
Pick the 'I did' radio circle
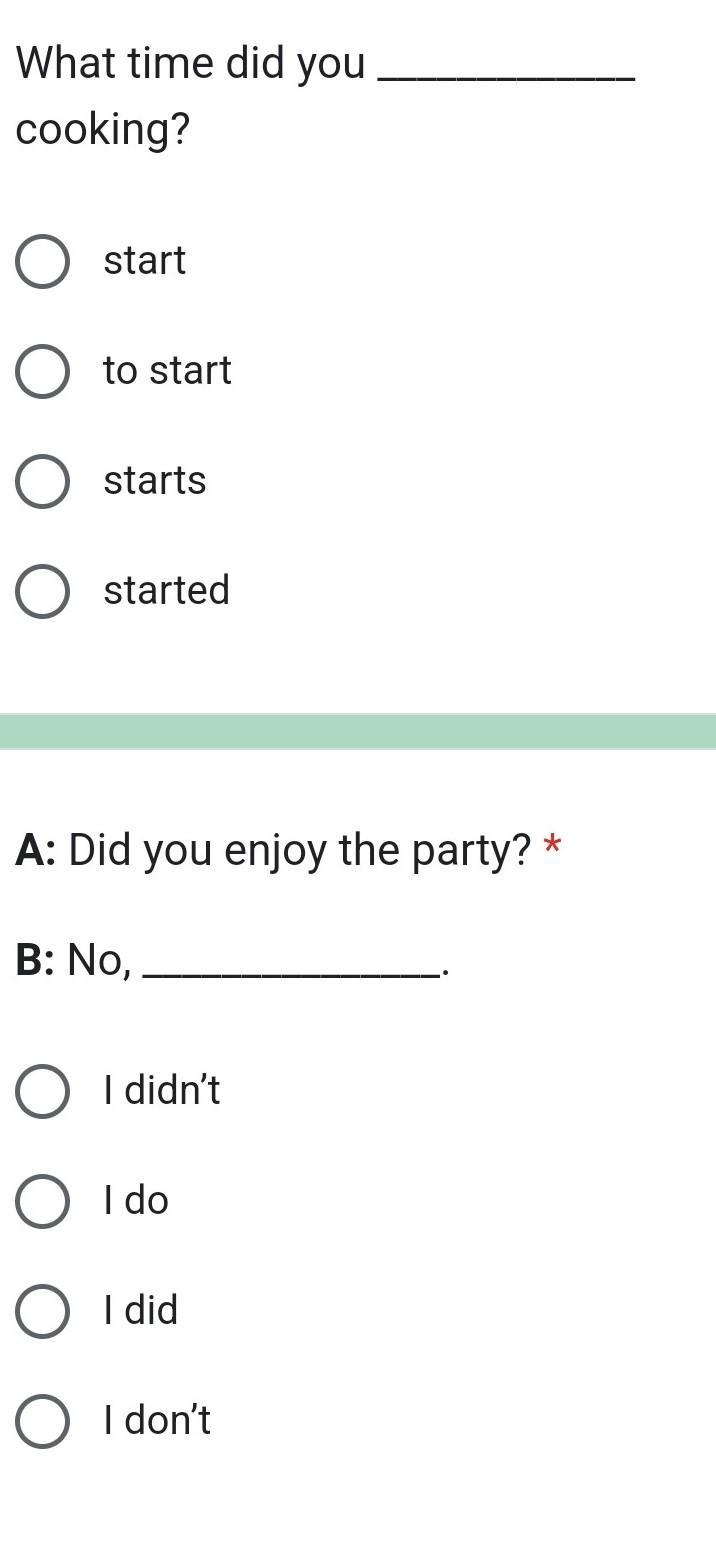point(43,1311)
